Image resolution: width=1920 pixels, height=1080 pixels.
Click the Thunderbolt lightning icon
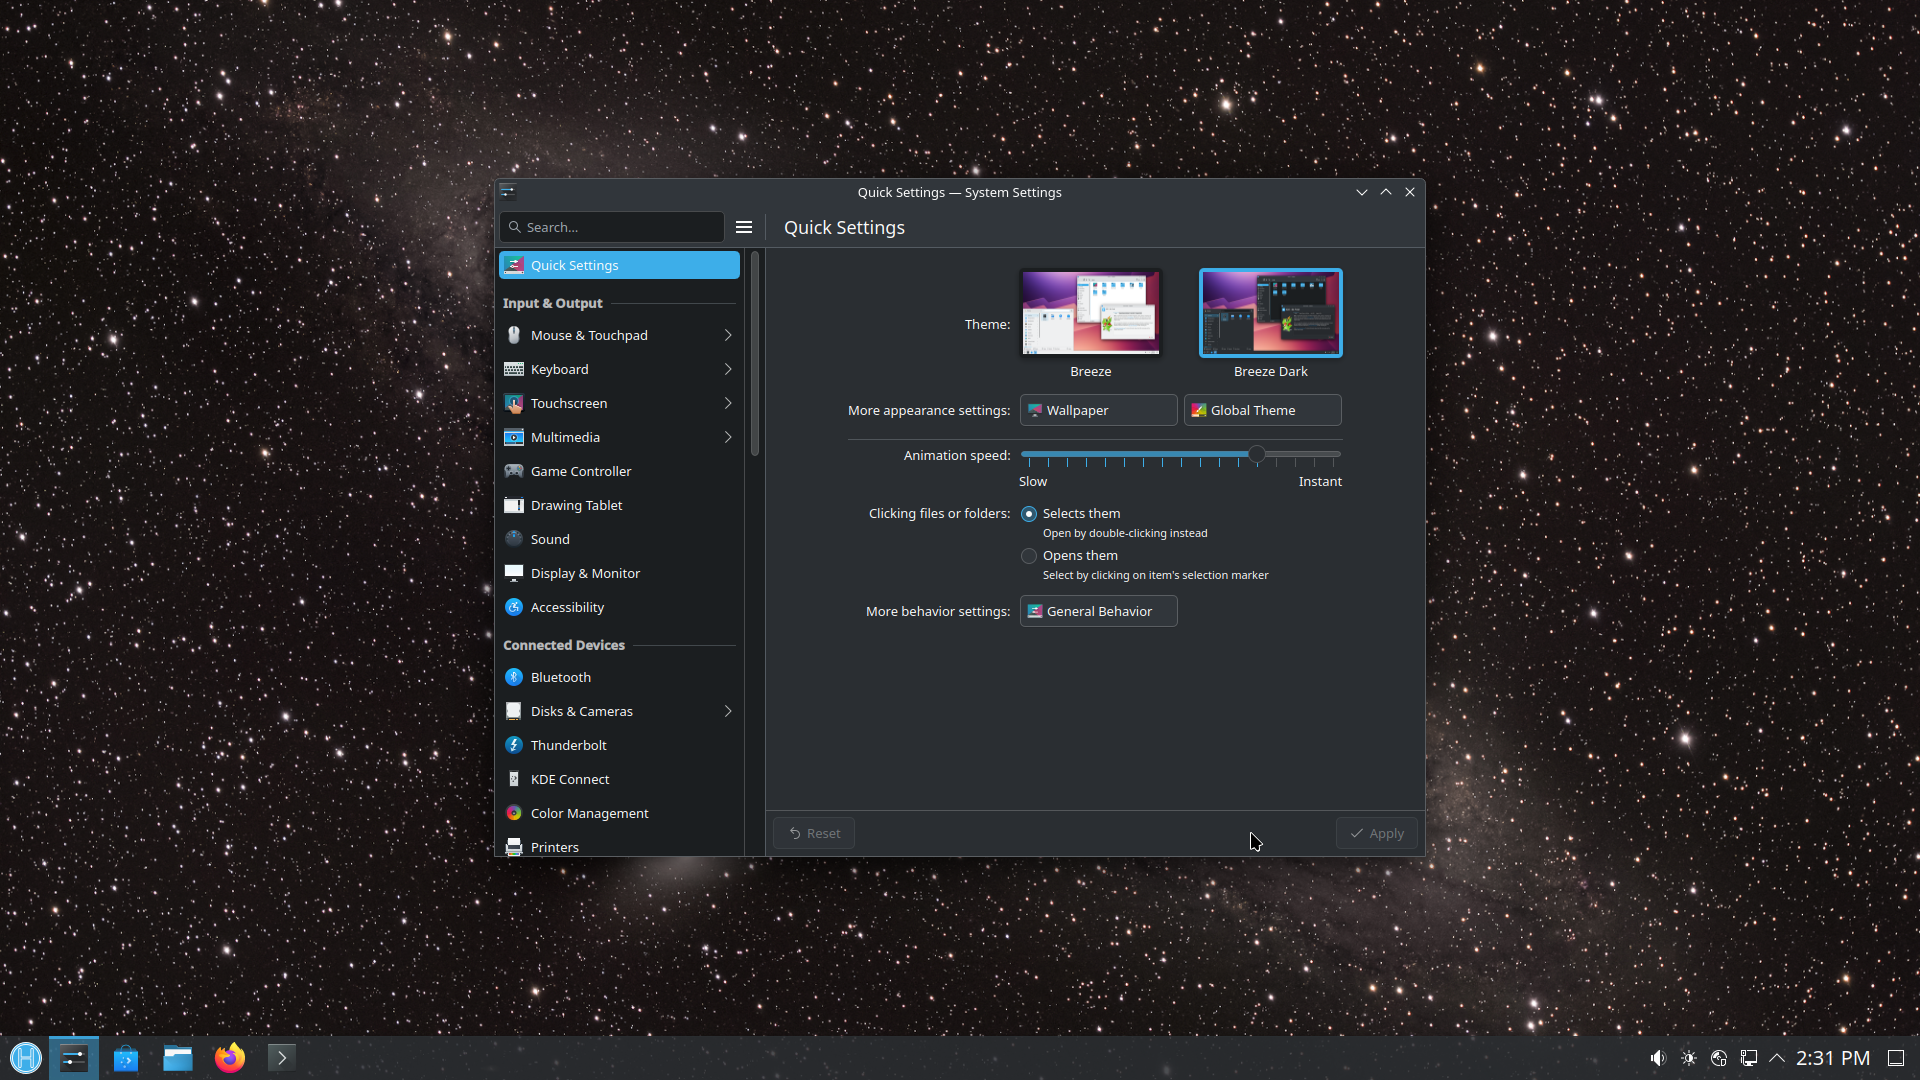[x=514, y=745]
